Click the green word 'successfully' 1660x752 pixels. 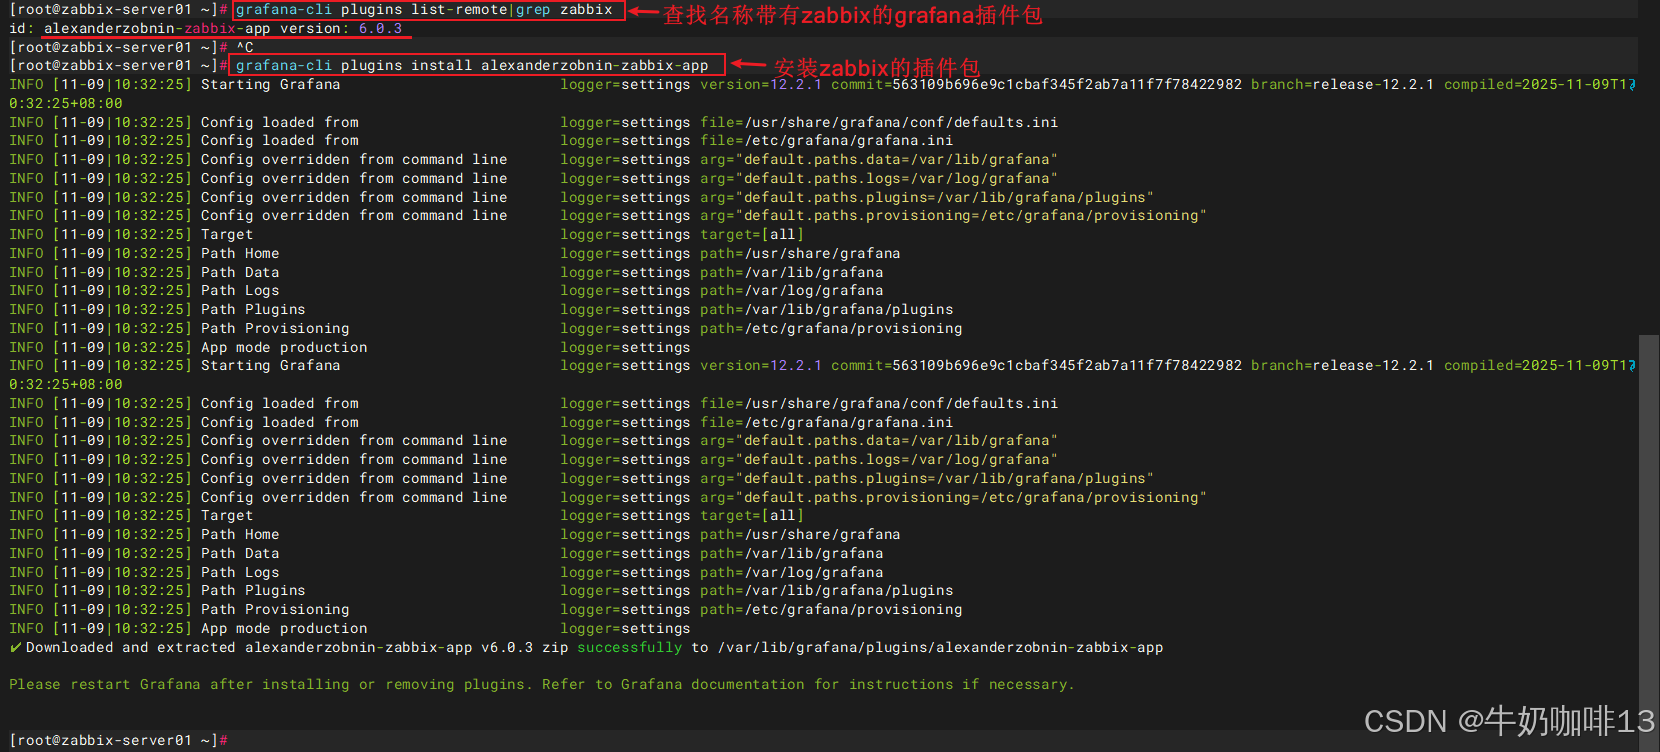[629, 647]
